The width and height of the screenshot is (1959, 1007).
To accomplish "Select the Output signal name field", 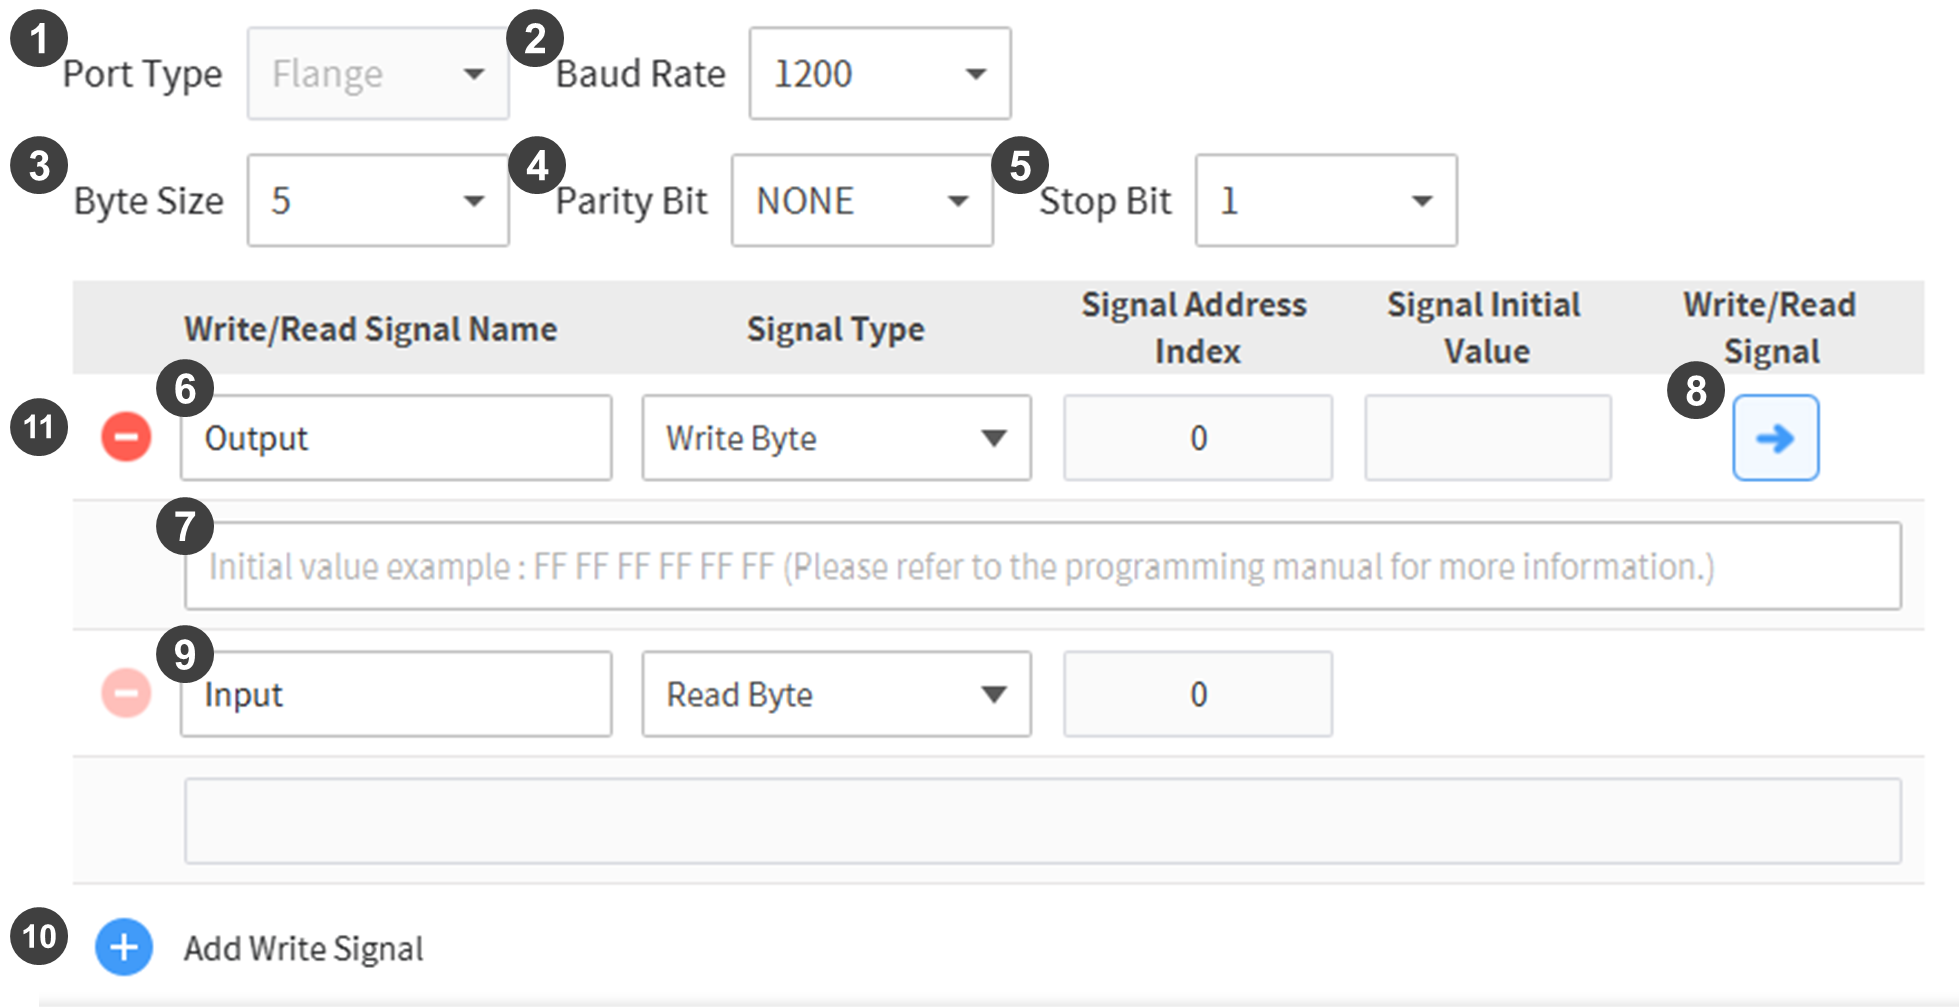I will click(x=395, y=437).
